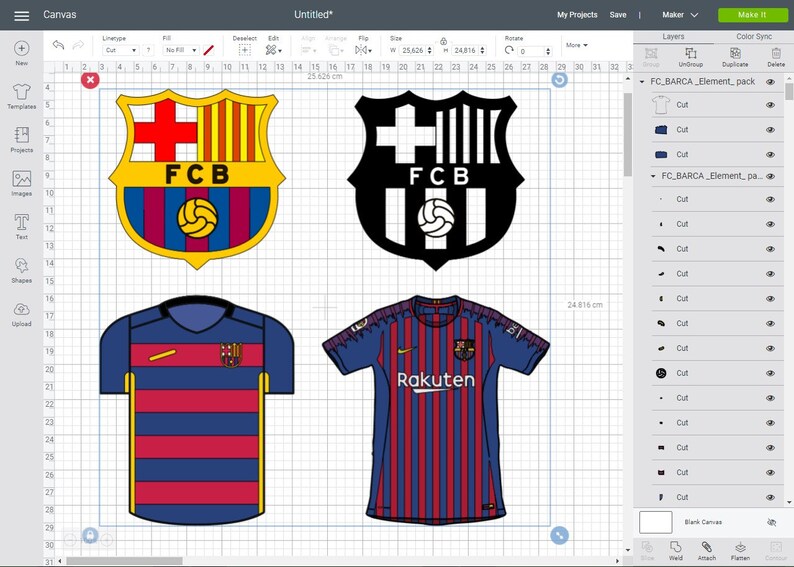
Task: Open the hamburger menu
Action: [x=21, y=16]
